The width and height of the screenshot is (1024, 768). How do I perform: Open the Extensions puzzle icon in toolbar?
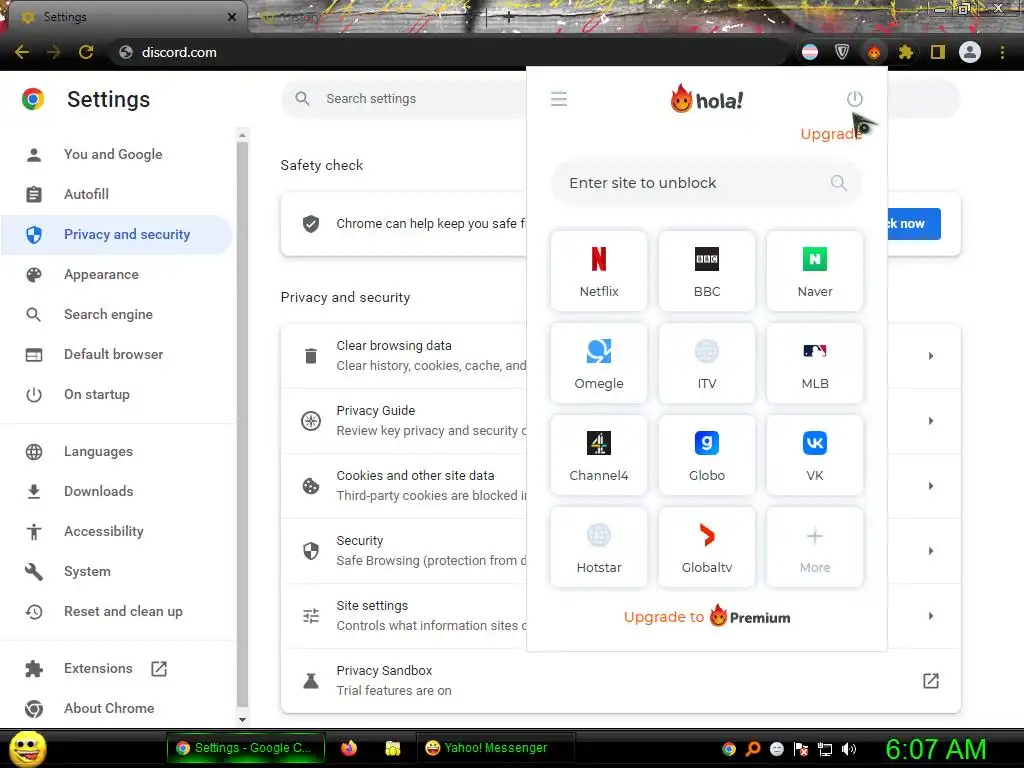coord(906,52)
